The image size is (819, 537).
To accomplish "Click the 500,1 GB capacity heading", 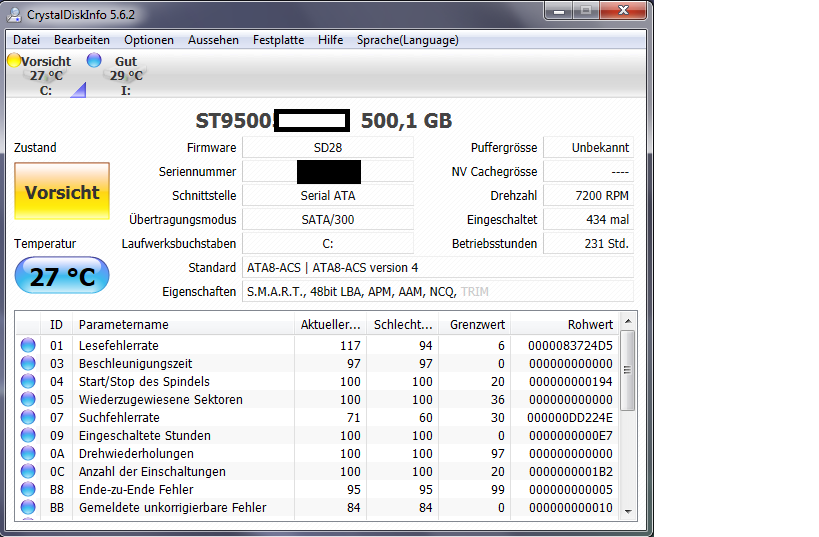I will tap(406, 121).
